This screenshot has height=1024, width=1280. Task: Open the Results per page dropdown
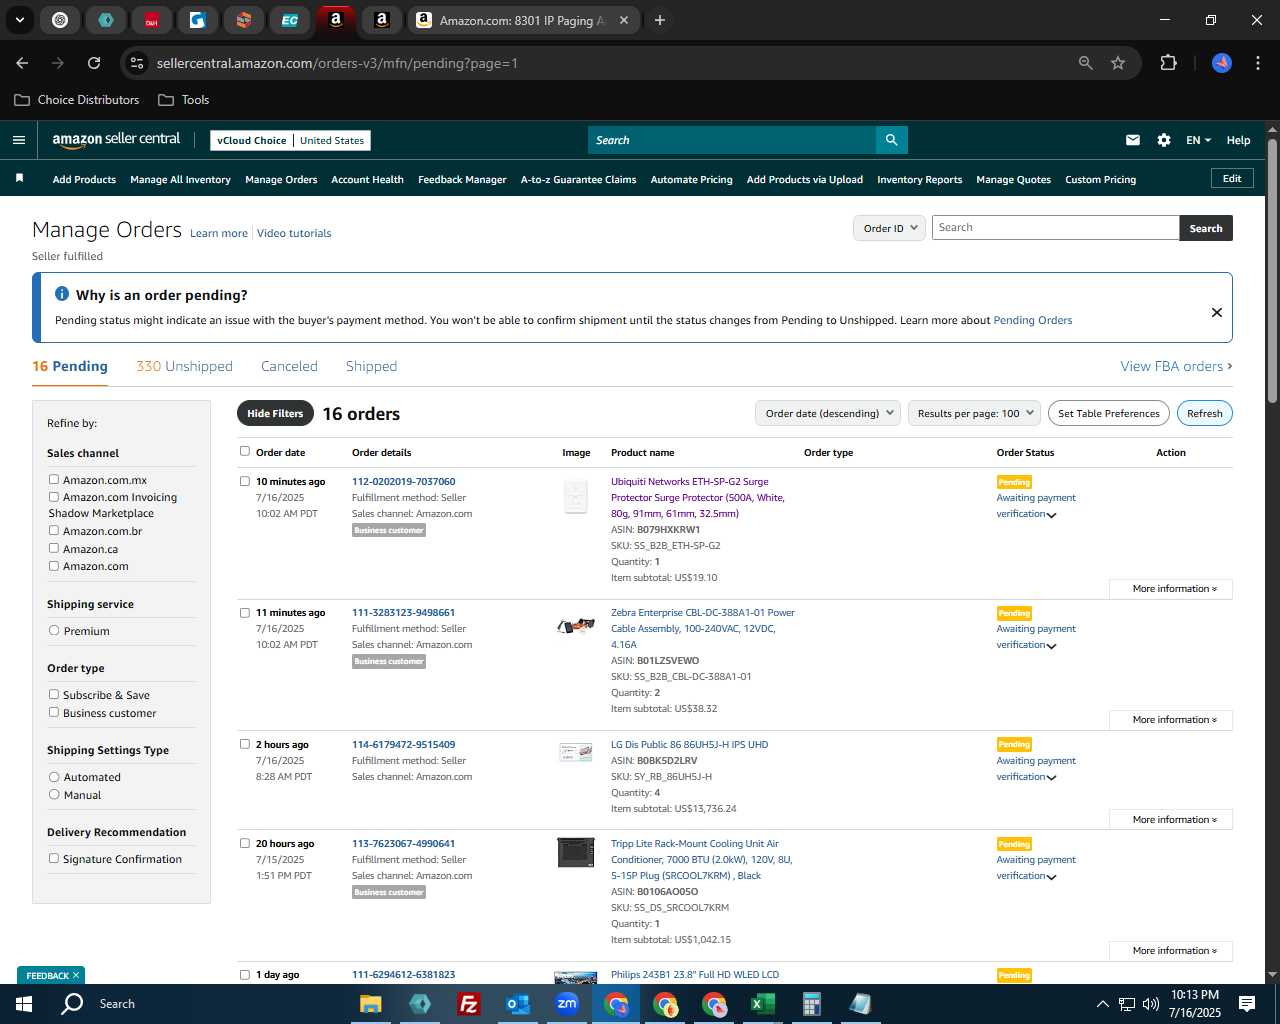pyautogui.click(x=975, y=413)
